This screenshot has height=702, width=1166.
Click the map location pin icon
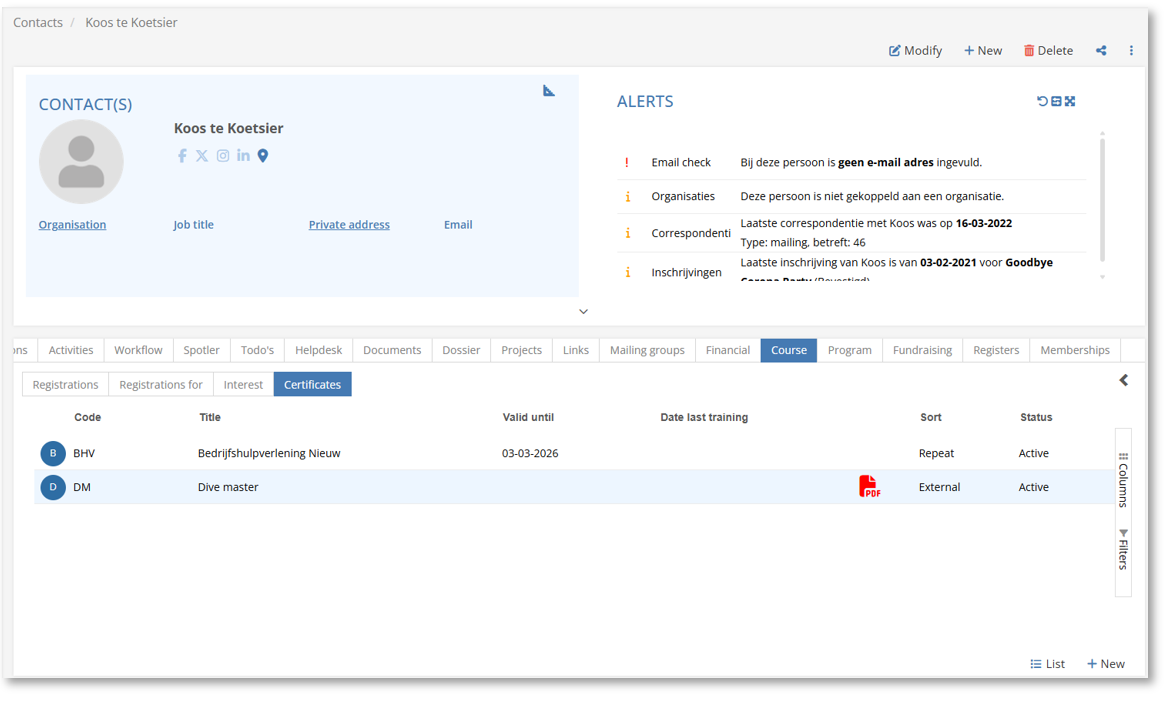click(263, 156)
